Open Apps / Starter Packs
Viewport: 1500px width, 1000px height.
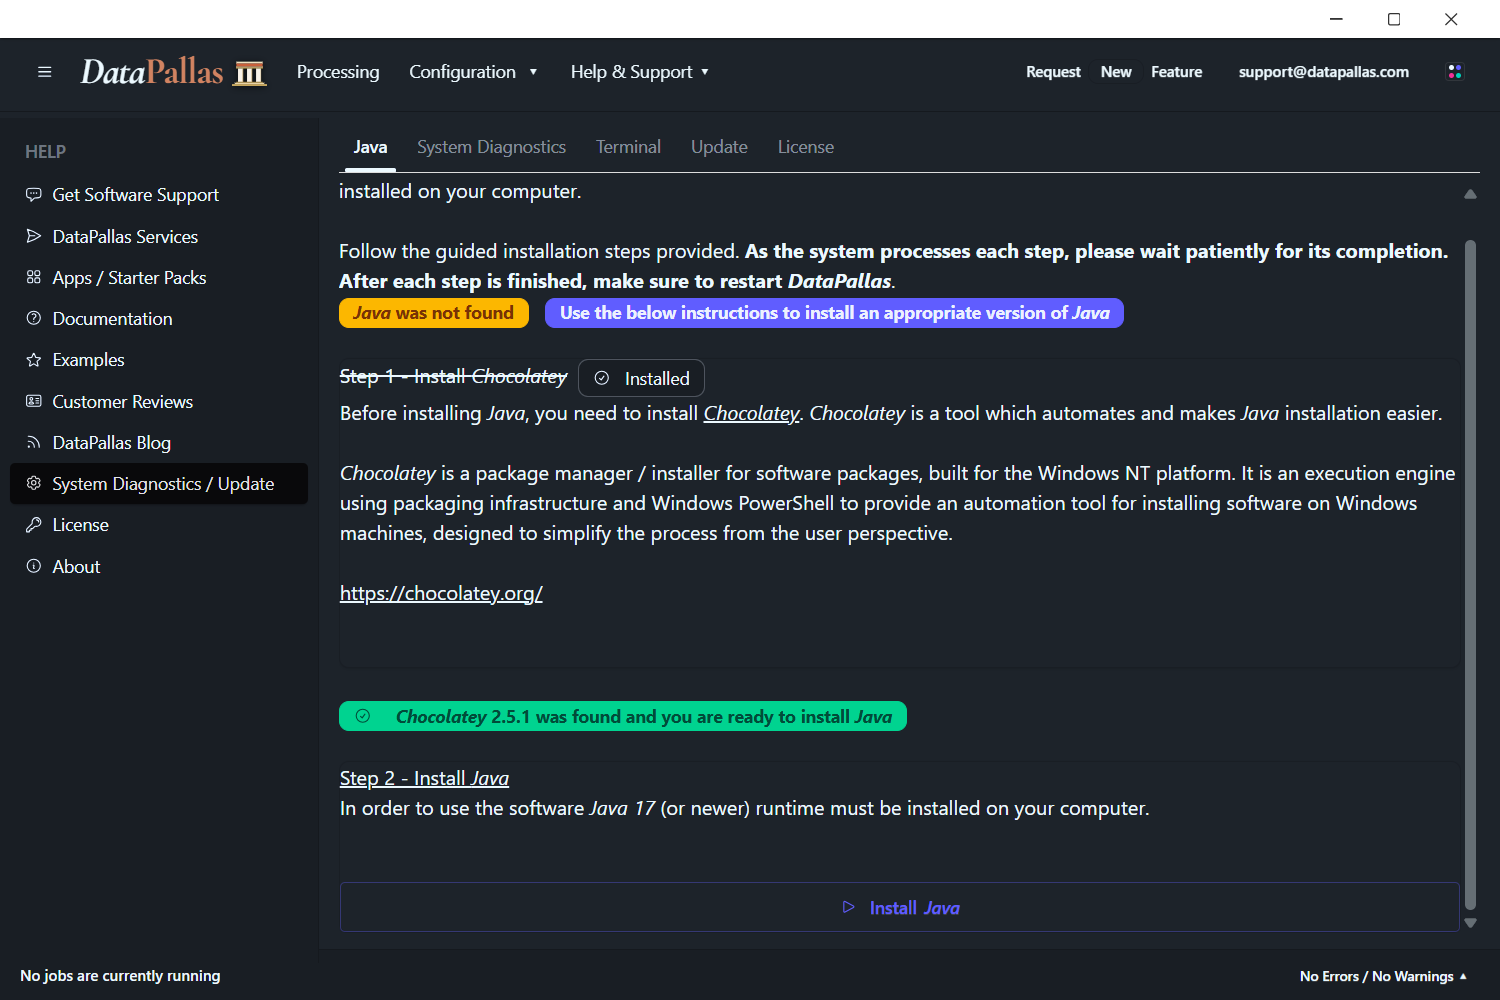(159, 277)
